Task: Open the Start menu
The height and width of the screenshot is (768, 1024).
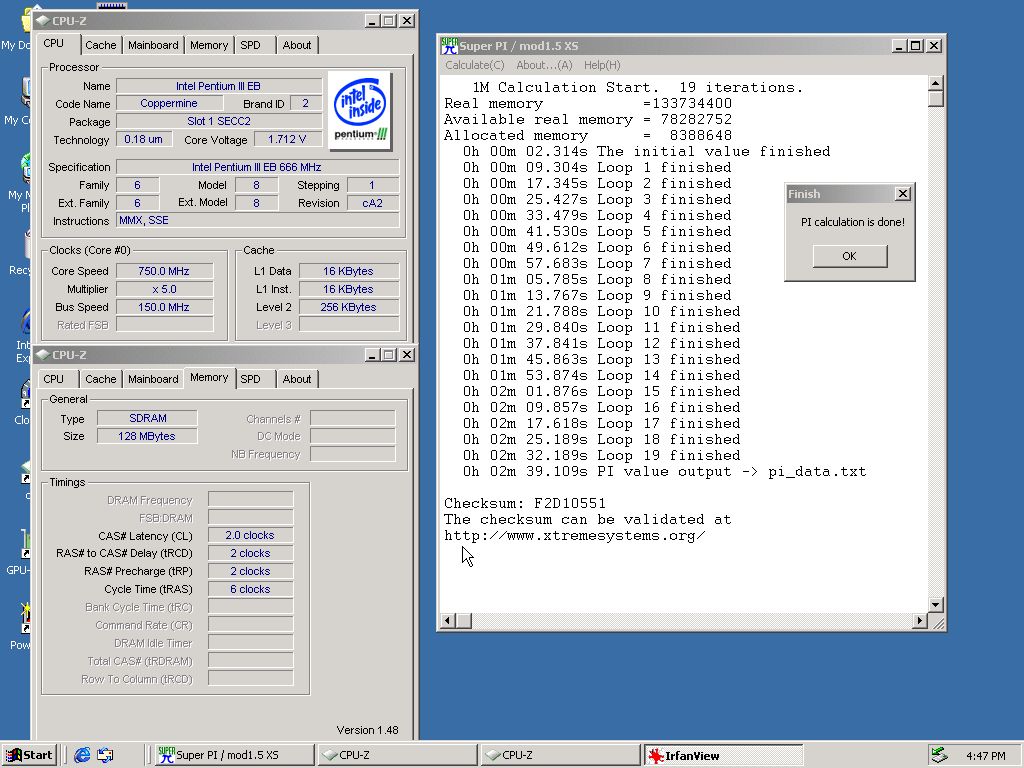Action: 29,755
